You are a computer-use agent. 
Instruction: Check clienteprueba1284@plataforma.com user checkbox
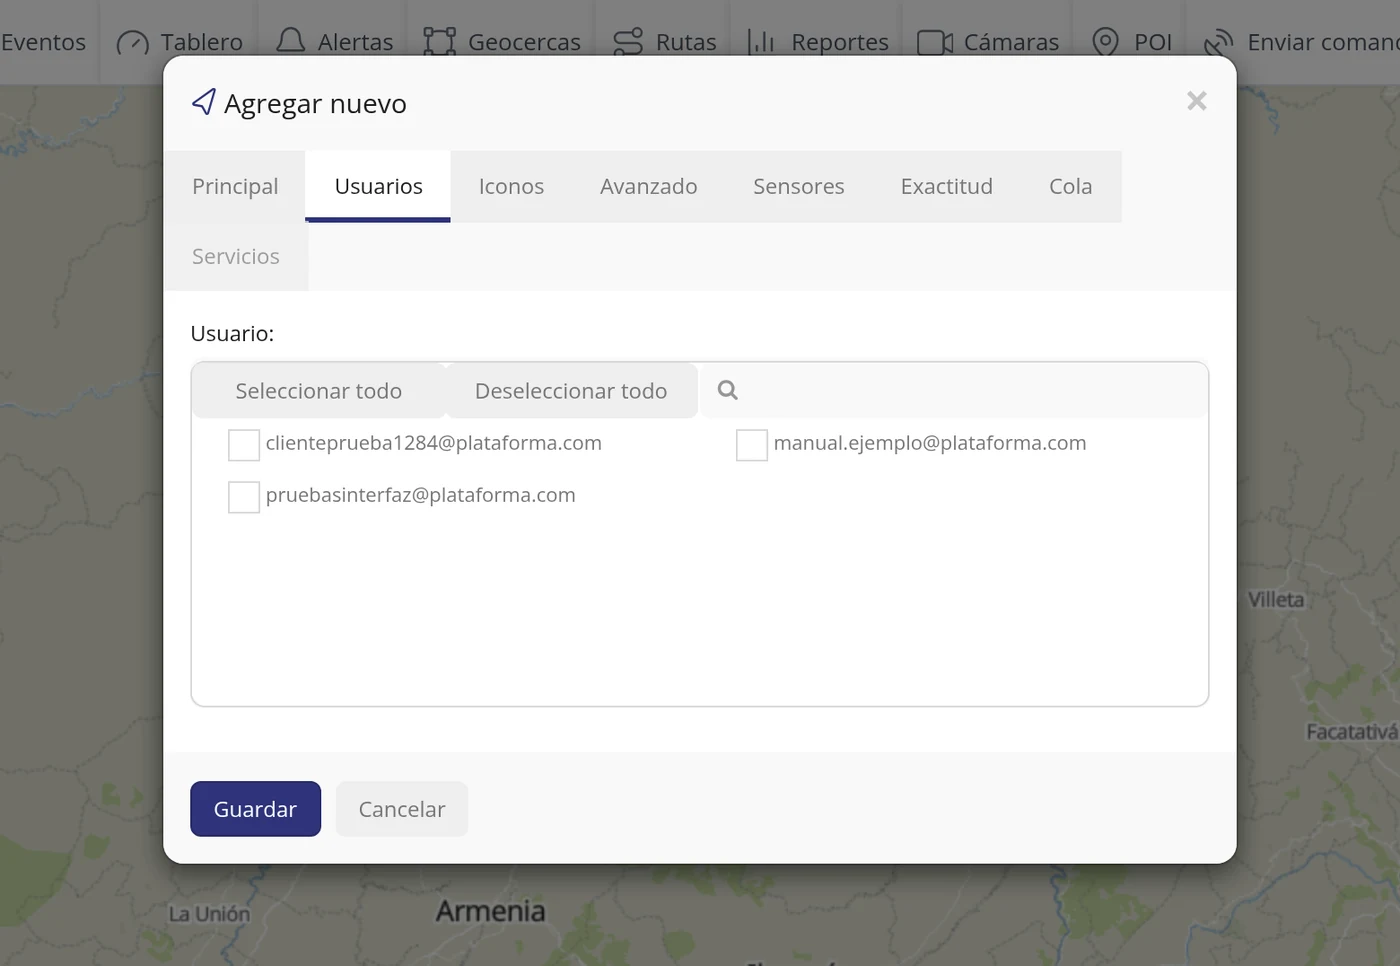click(244, 445)
